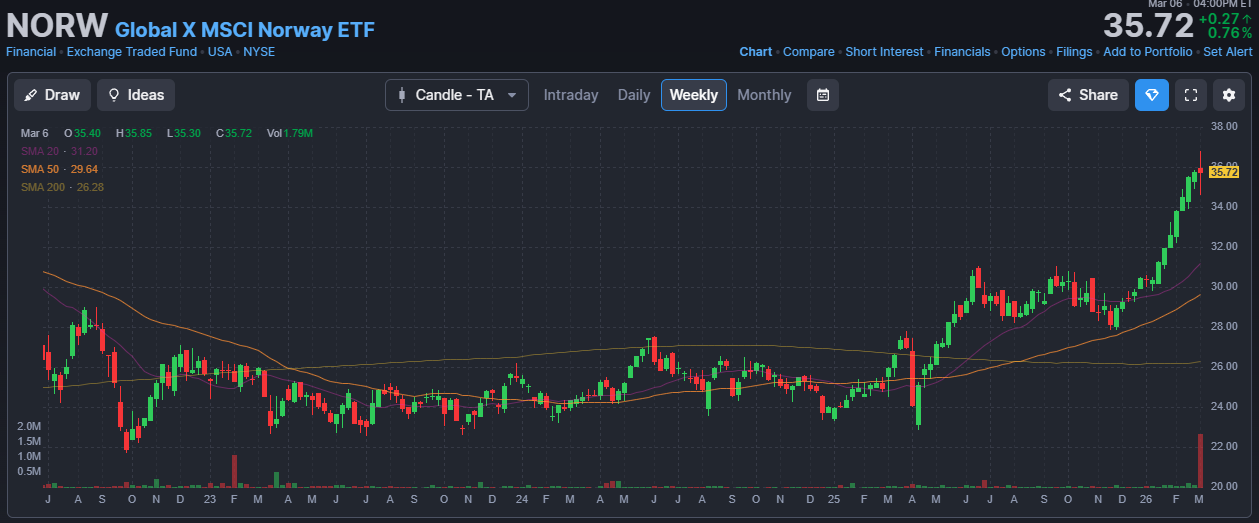Switch to Daily timeframe
The height and width of the screenshot is (523, 1259).
point(634,95)
